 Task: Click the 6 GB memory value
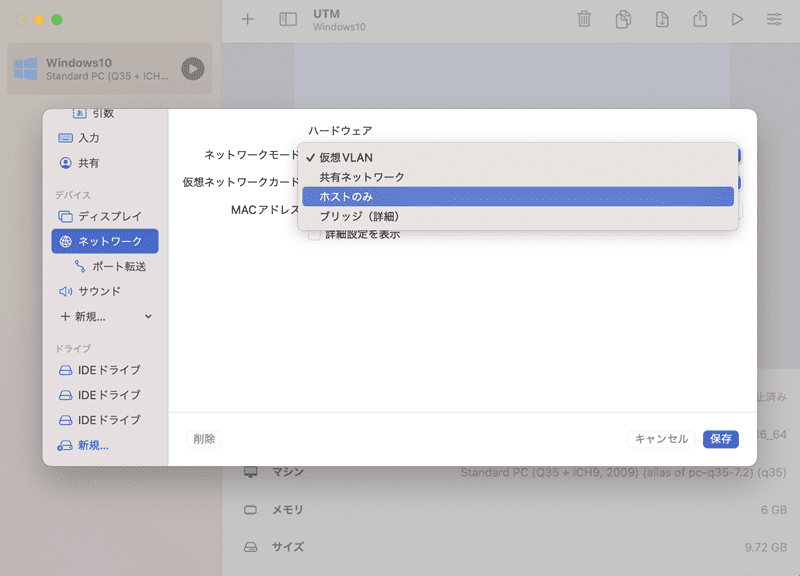773,510
